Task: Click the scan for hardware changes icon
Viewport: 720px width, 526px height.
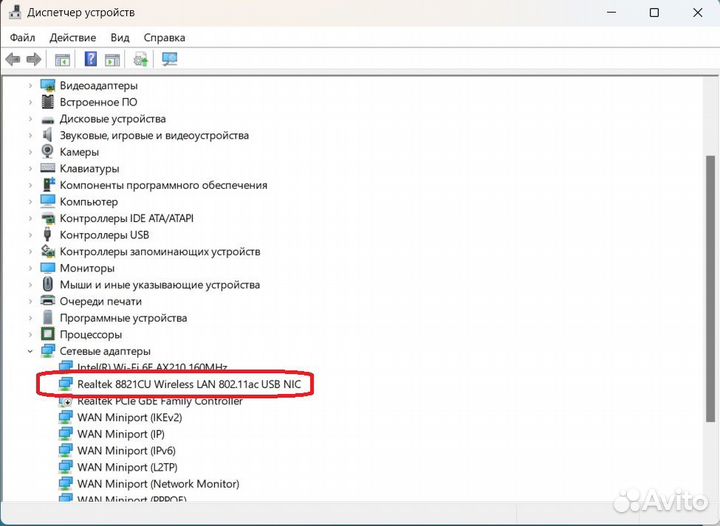Action: pos(169,59)
